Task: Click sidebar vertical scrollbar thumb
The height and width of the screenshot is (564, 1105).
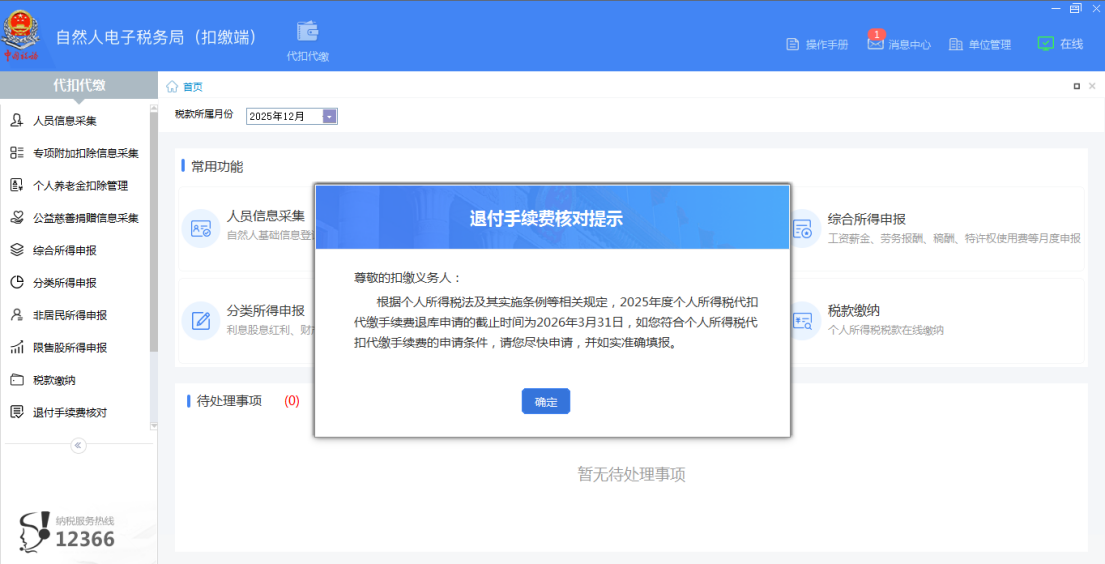Action: (x=154, y=231)
